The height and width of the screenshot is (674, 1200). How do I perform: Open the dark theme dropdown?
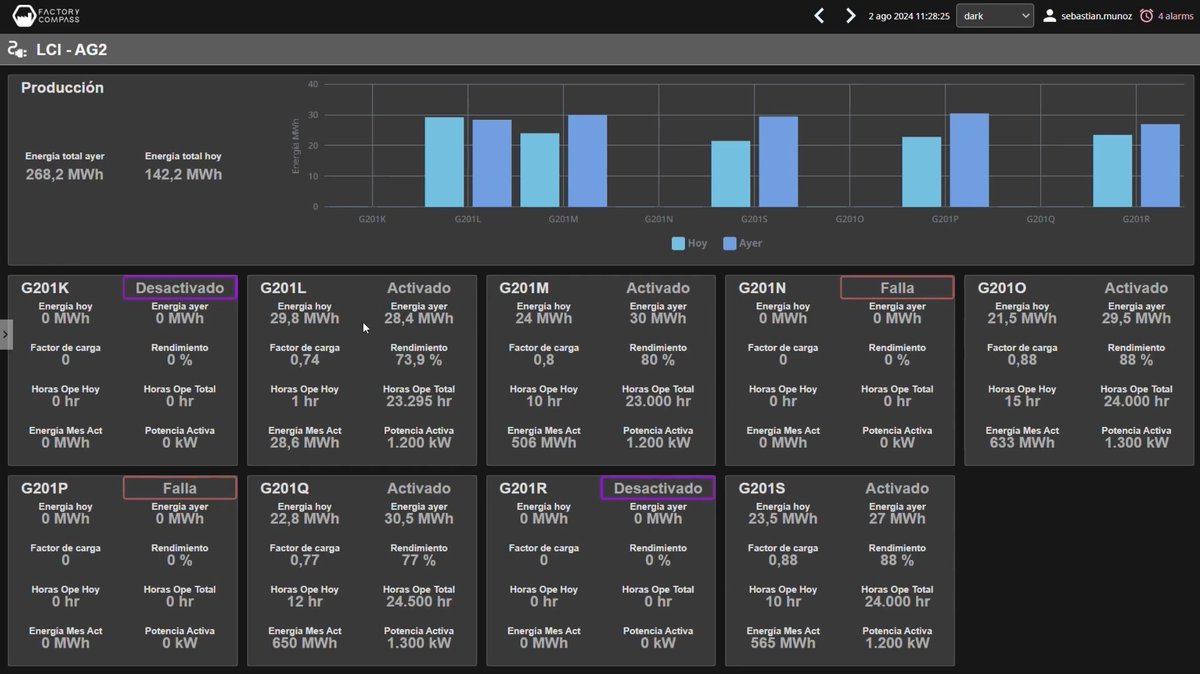coord(995,16)
